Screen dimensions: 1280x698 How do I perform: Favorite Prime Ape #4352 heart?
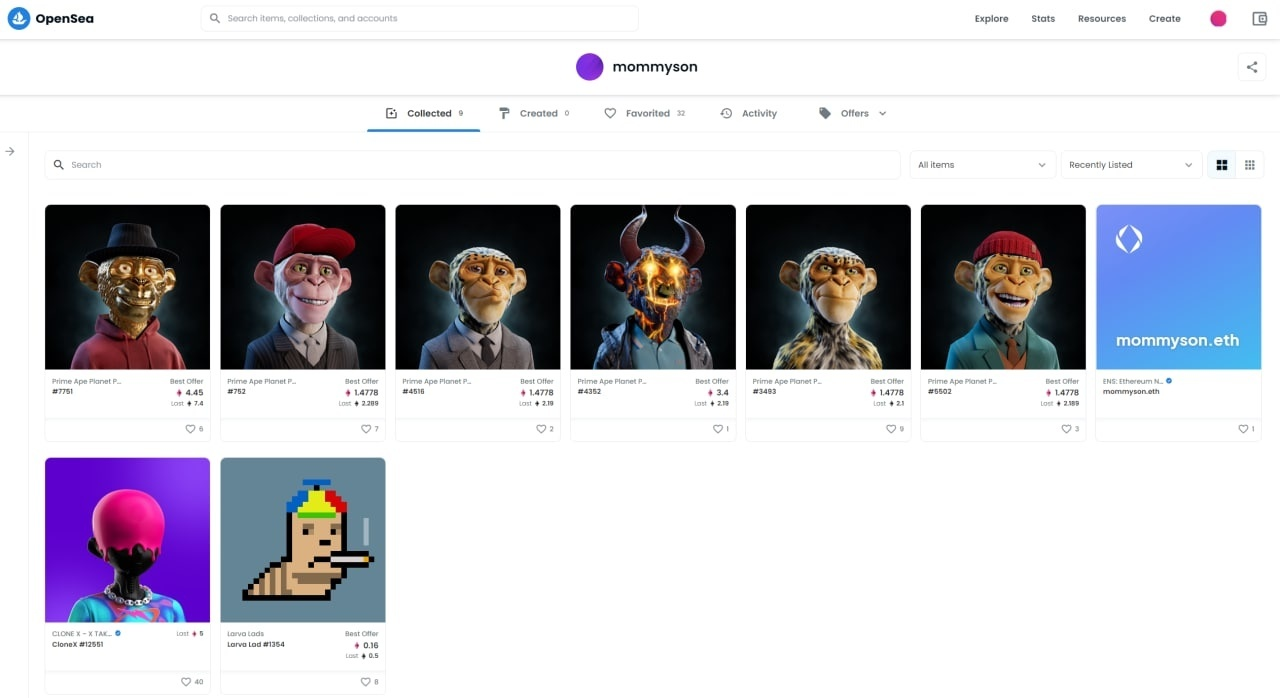[716, 429]
